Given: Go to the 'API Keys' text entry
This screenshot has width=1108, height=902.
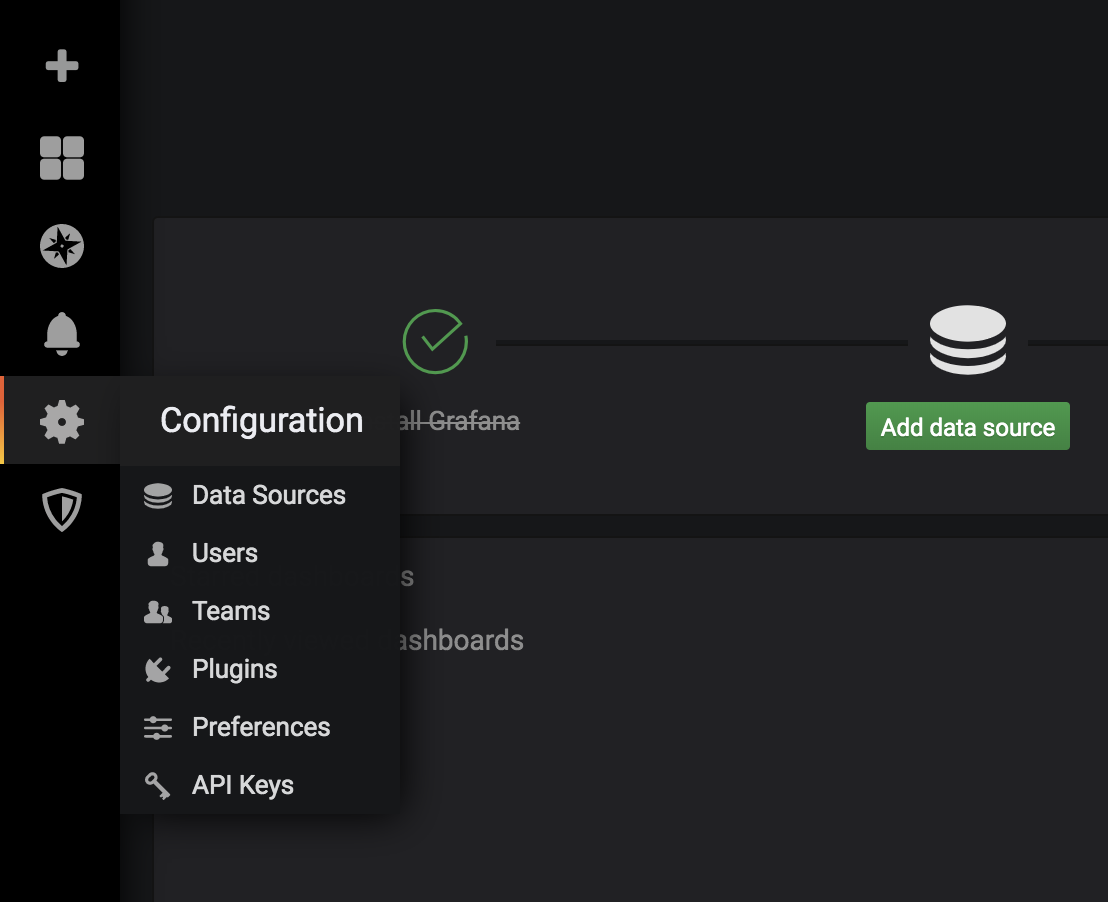Looking at the screenshot, I should [243, 786].
